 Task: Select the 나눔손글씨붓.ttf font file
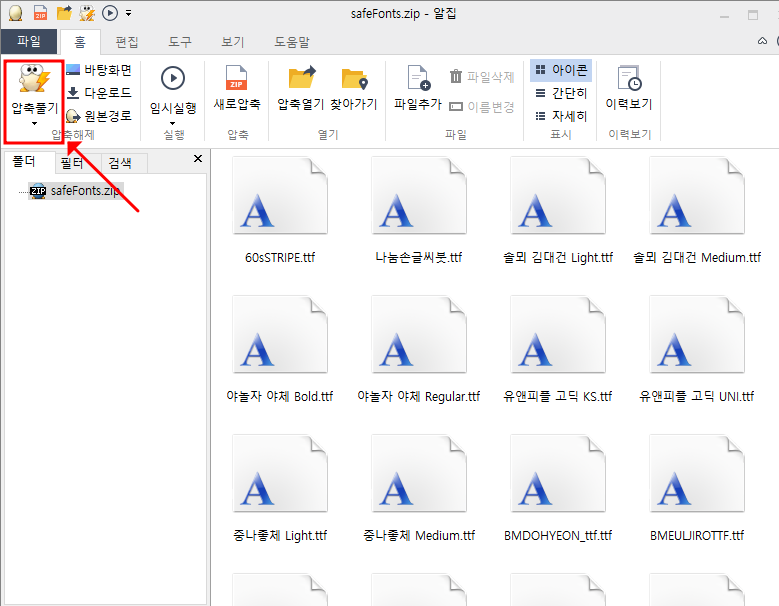point(419,211)
